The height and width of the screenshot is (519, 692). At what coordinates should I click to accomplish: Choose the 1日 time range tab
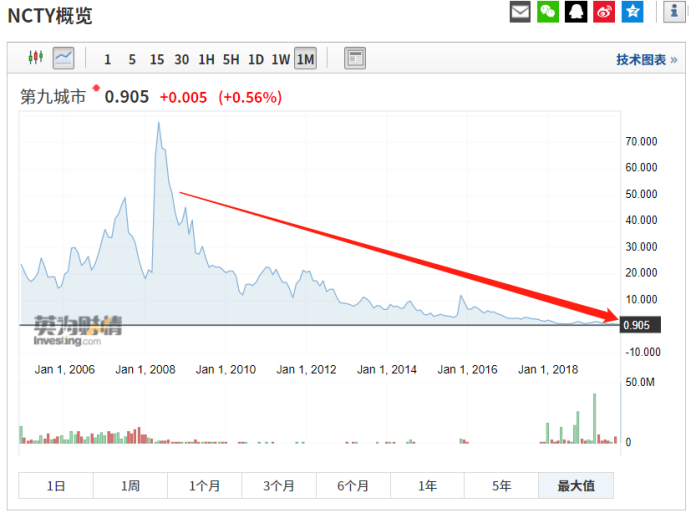56,485
